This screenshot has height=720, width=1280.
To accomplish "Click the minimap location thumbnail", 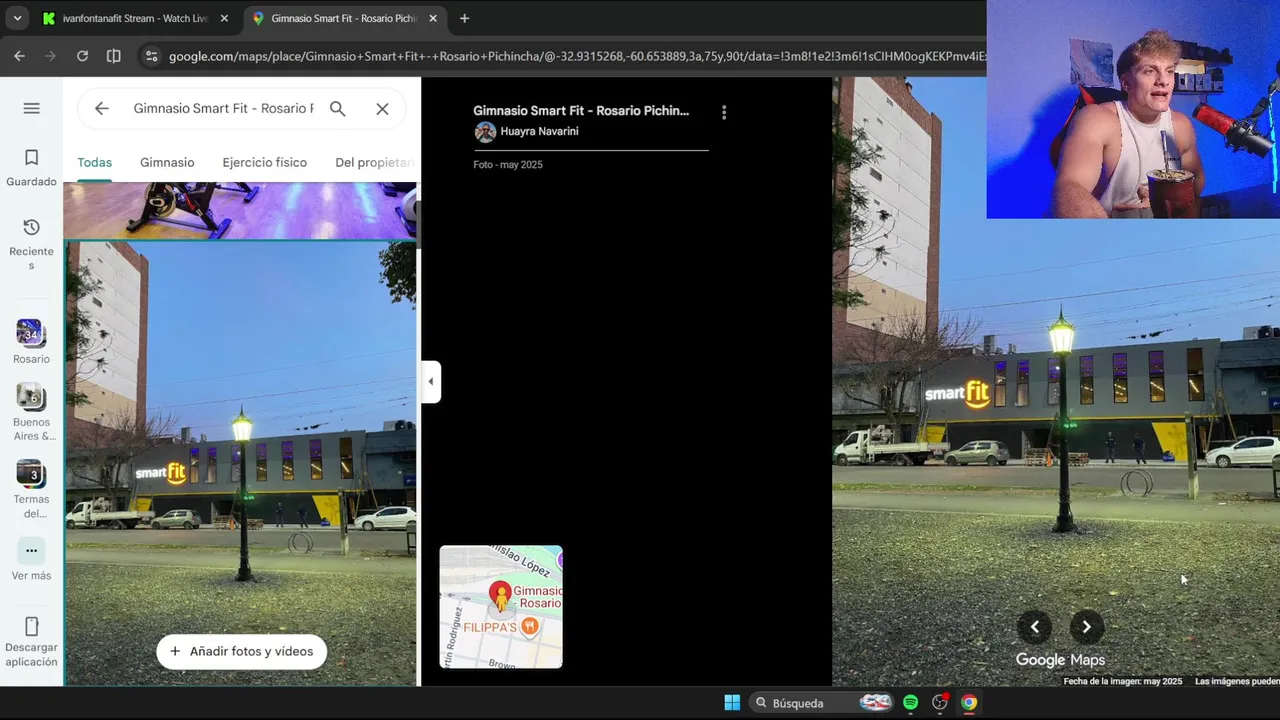I will 501,607.
